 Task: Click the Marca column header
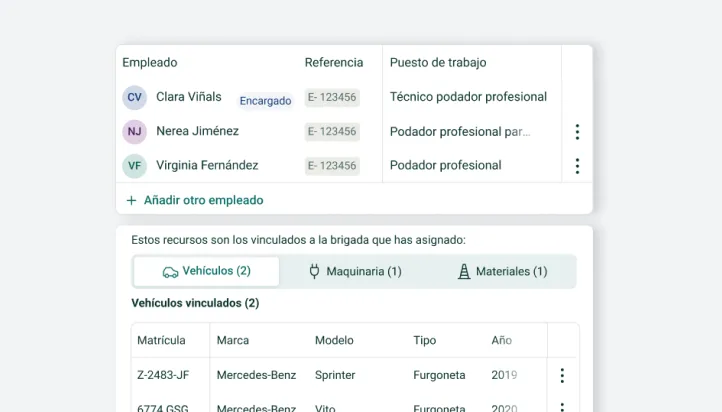(233, 340)
